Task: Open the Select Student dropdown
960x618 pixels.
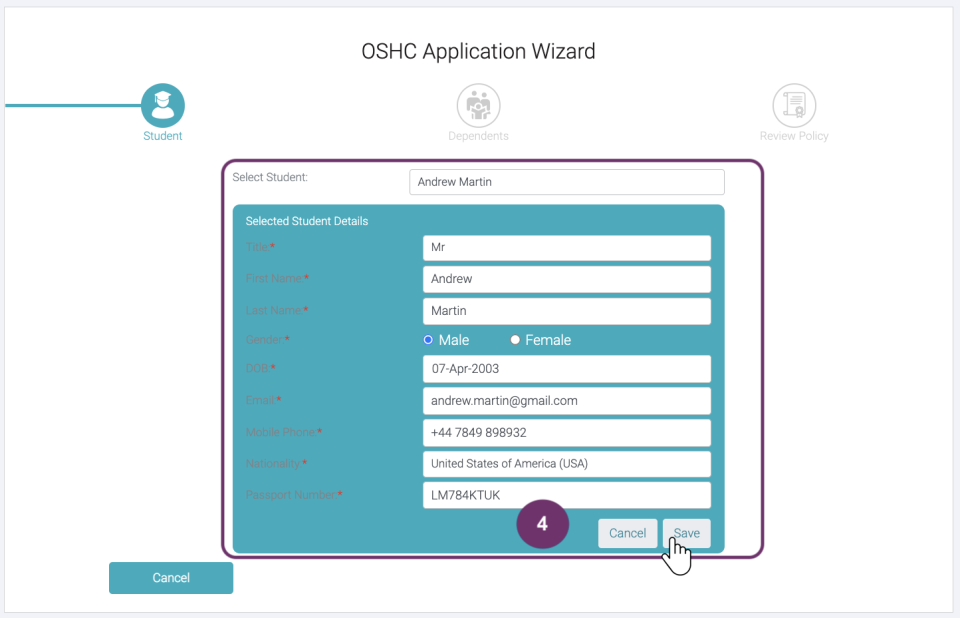Action: [566, 182]
